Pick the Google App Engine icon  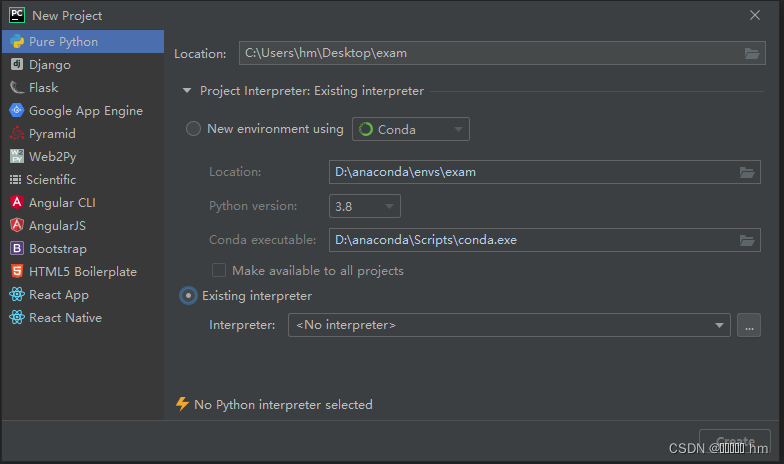(16, 110)
